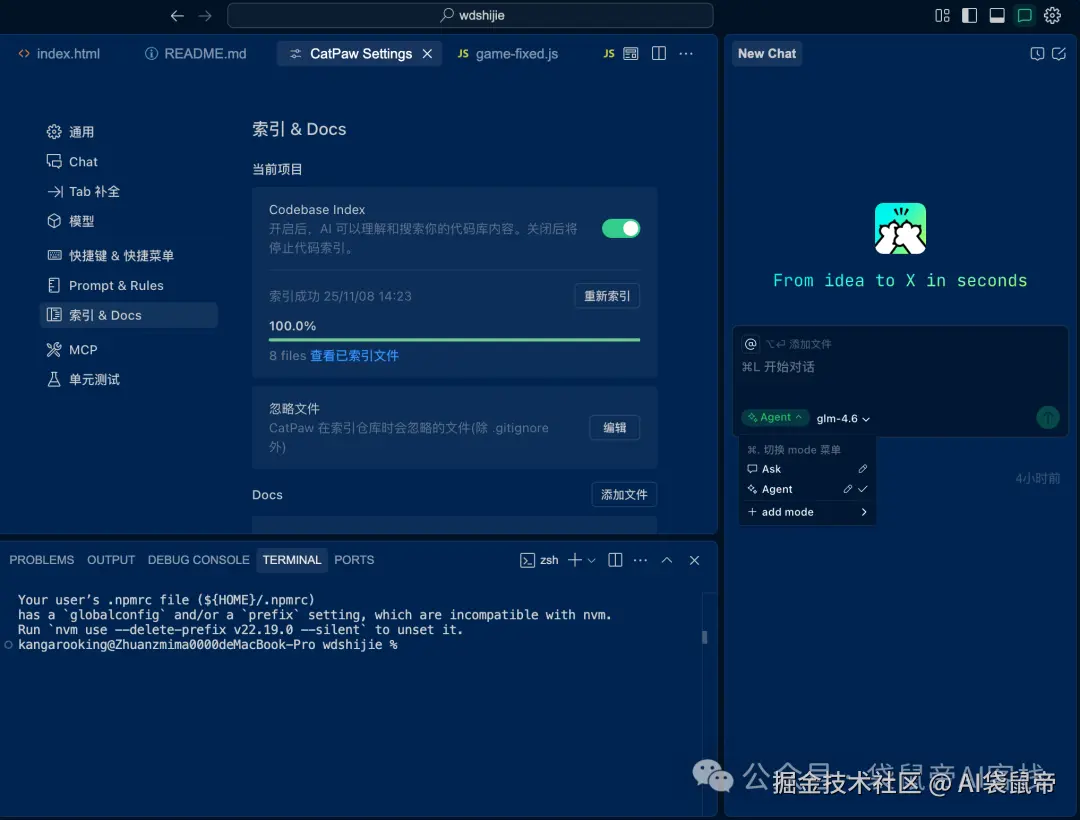Open the customize layout icon
Image resolution: width=1080 pixels, height=820 pixels.
click(942, 15)
